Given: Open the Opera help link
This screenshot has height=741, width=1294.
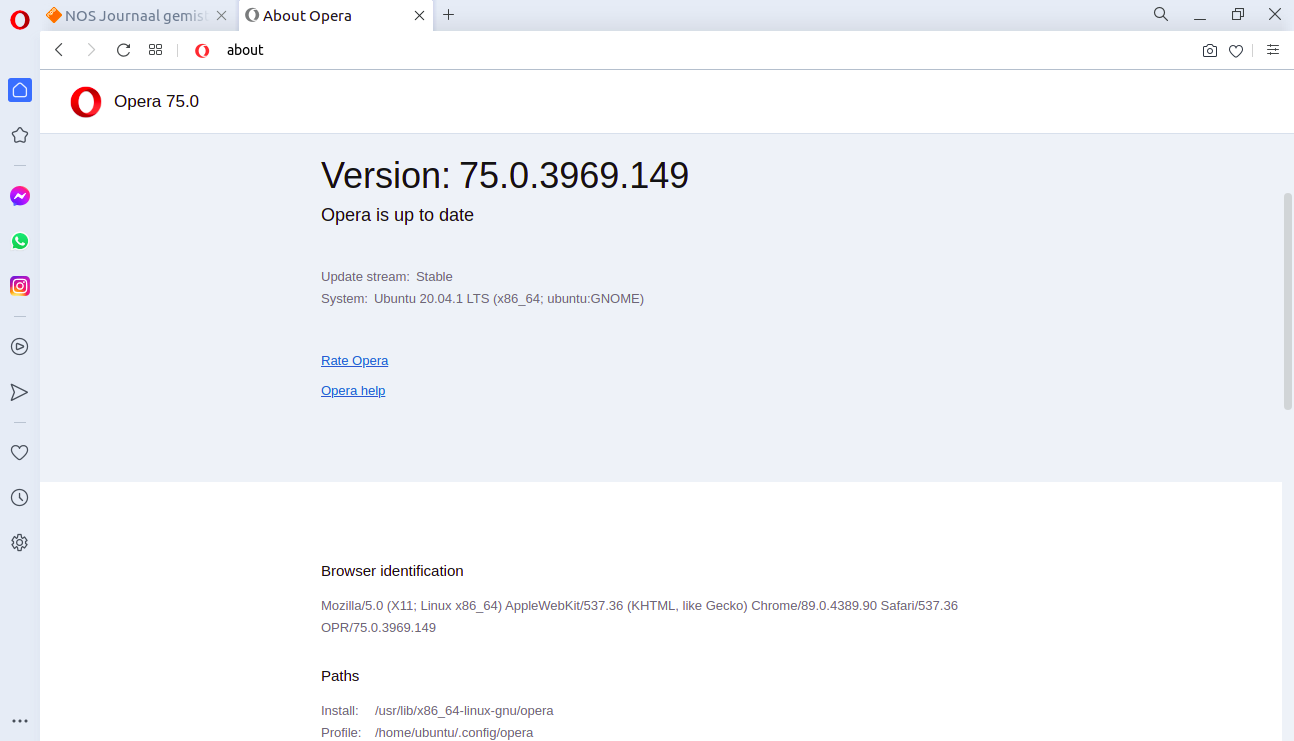Looking at the screenshot, I should point(352,391).
